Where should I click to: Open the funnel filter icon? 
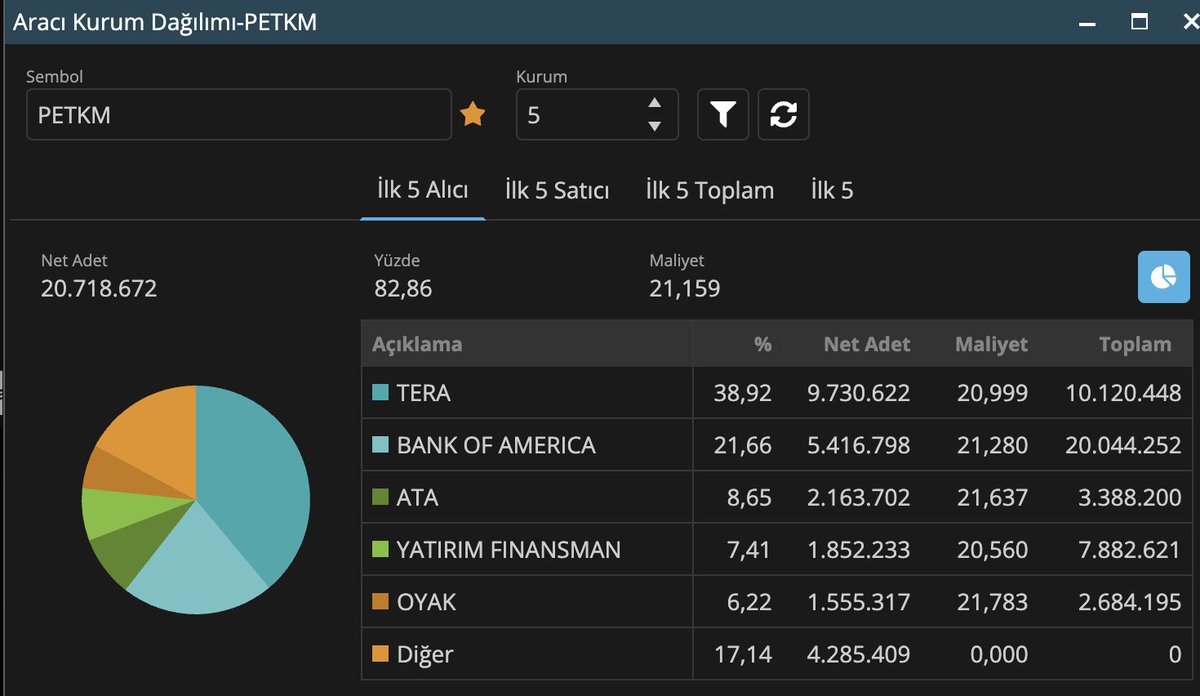(723, 115)
